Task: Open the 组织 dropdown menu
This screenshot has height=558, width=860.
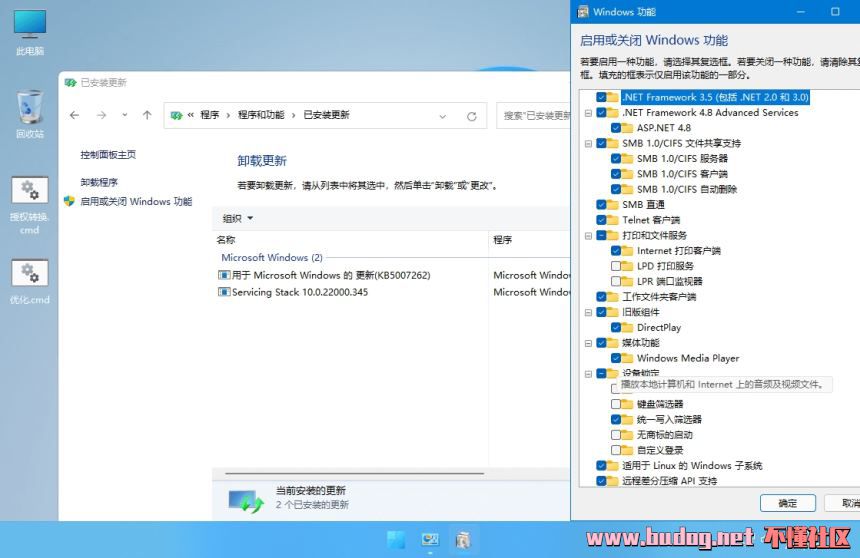Action: click(x=237, y=218)
